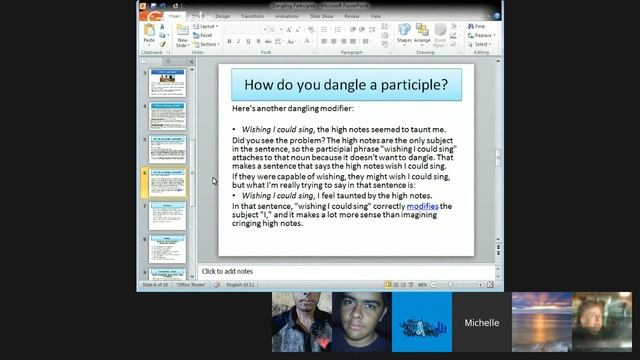The width and height of the screenshot is (640, 360).
Task: Click Undo in Quick Access Toolbar
Action: (163, 6)
